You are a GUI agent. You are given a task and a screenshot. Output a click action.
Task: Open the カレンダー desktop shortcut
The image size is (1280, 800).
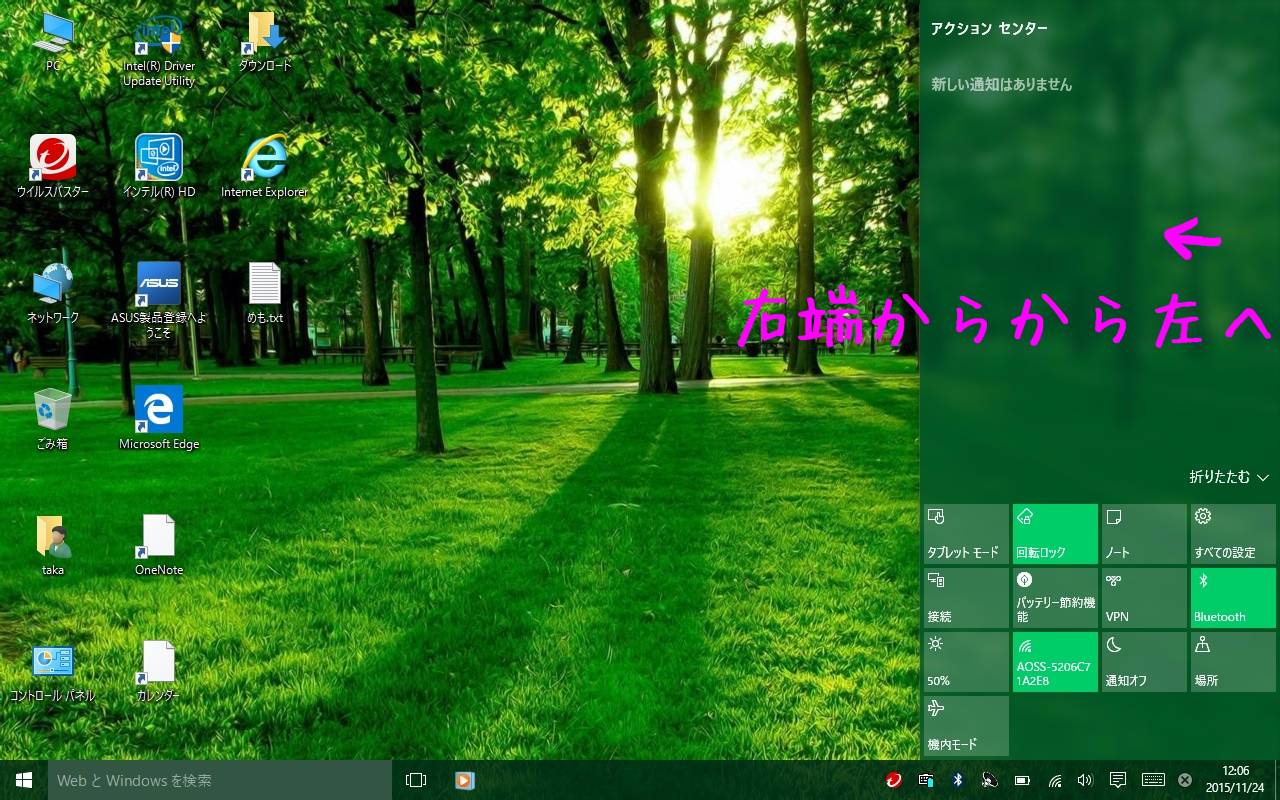click(x=158, y=671)
